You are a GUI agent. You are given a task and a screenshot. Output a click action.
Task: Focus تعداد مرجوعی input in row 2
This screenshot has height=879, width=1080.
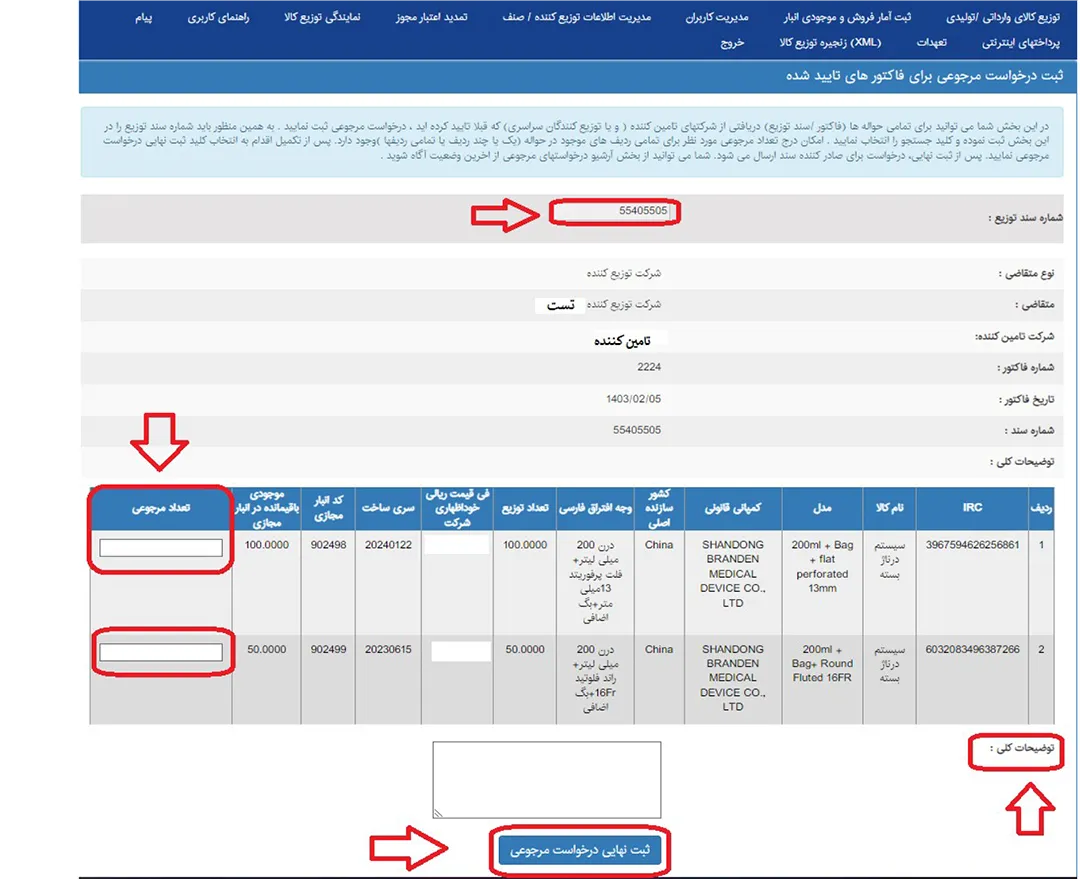coord(160,652)
